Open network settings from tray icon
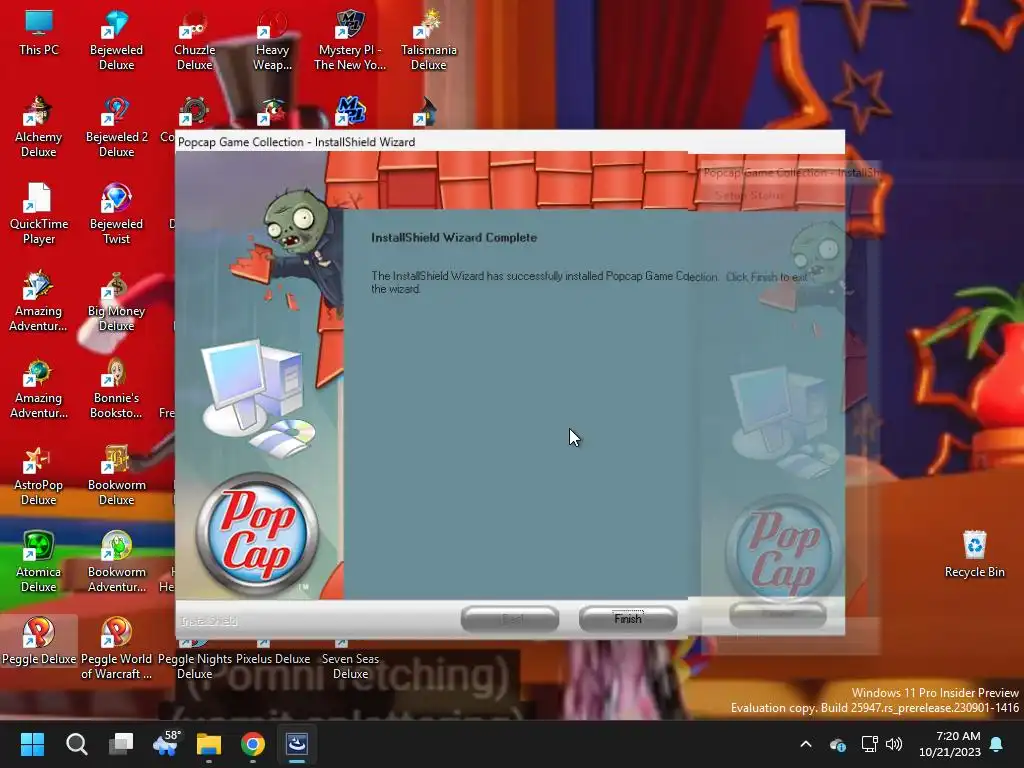The image size is (1024, 768). [x=869, y=744]
